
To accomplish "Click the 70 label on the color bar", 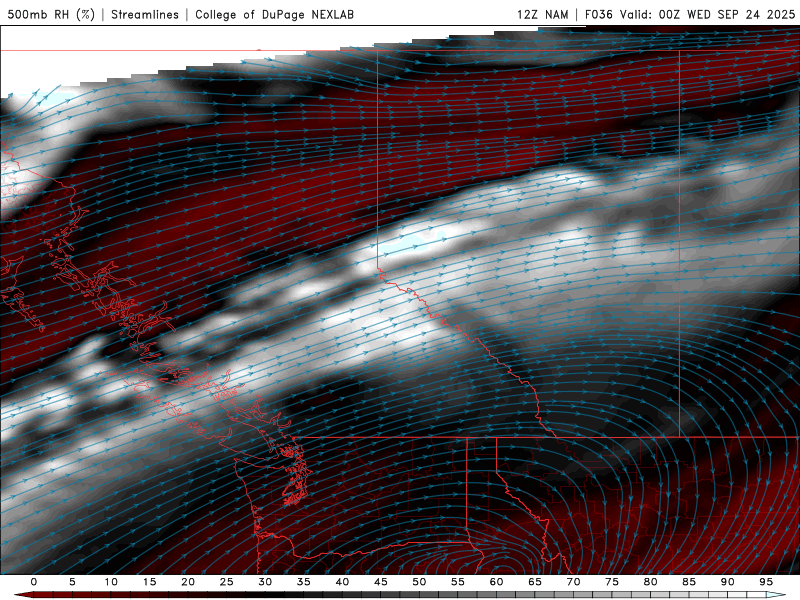I will tap(573, 582).
